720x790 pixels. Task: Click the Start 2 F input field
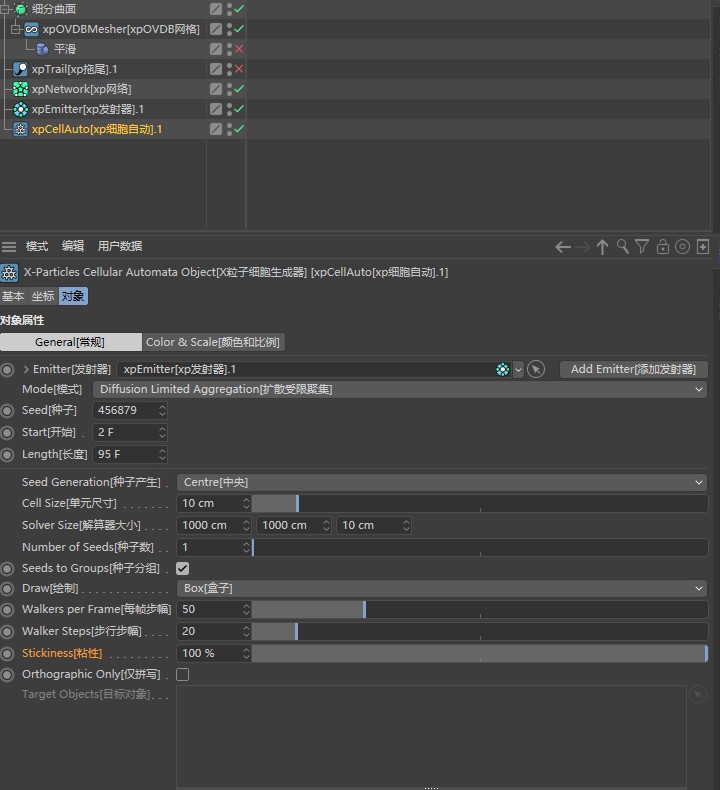(x=125, y=432)
